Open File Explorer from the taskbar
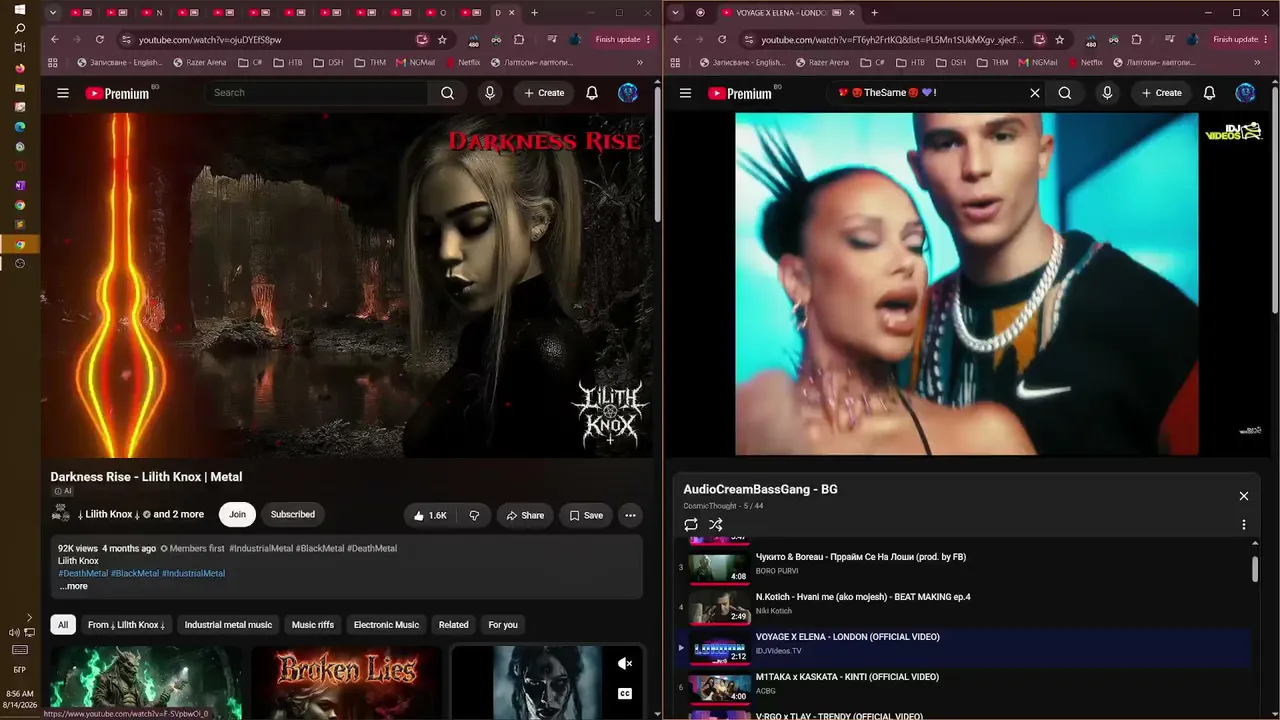This screenshot has height=720, width=1280. click(x=19, y=88)
